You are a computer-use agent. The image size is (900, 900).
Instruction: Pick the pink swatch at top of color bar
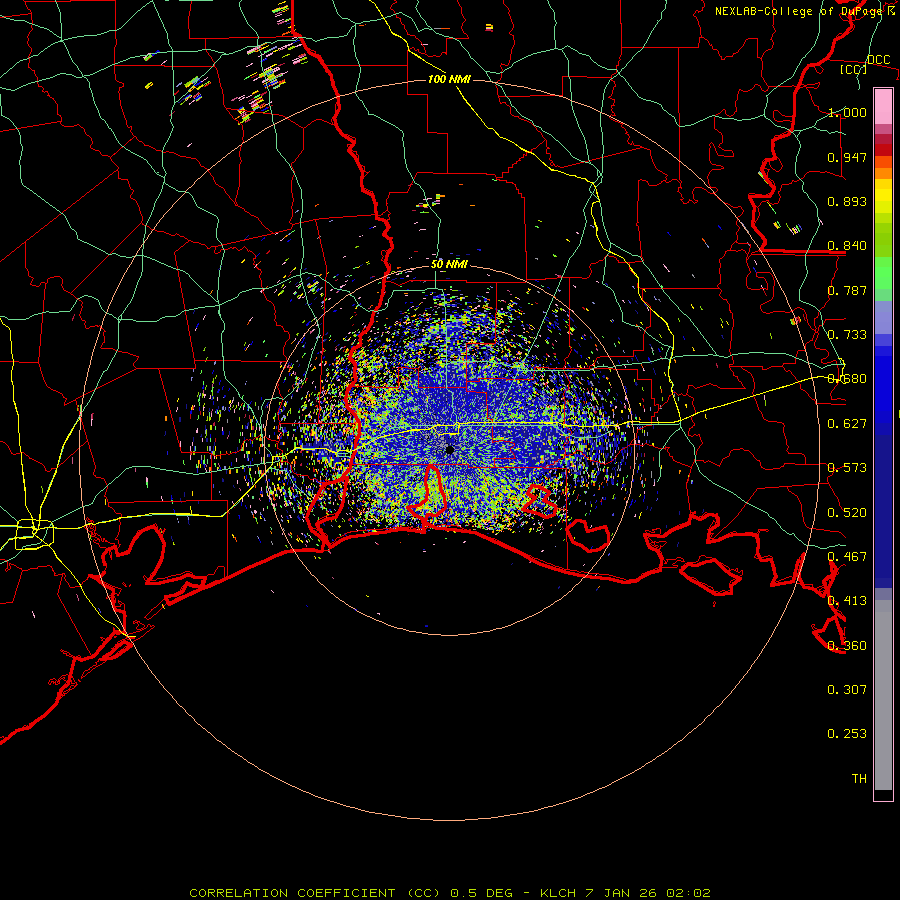coord(883,107)
